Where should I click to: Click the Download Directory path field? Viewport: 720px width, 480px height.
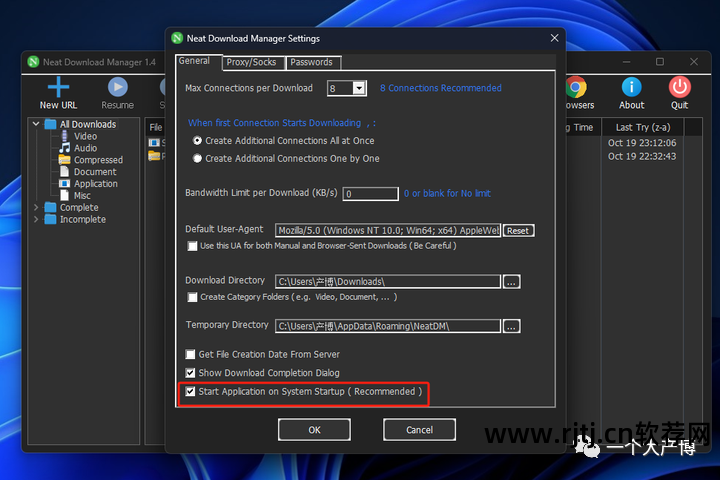388,282
